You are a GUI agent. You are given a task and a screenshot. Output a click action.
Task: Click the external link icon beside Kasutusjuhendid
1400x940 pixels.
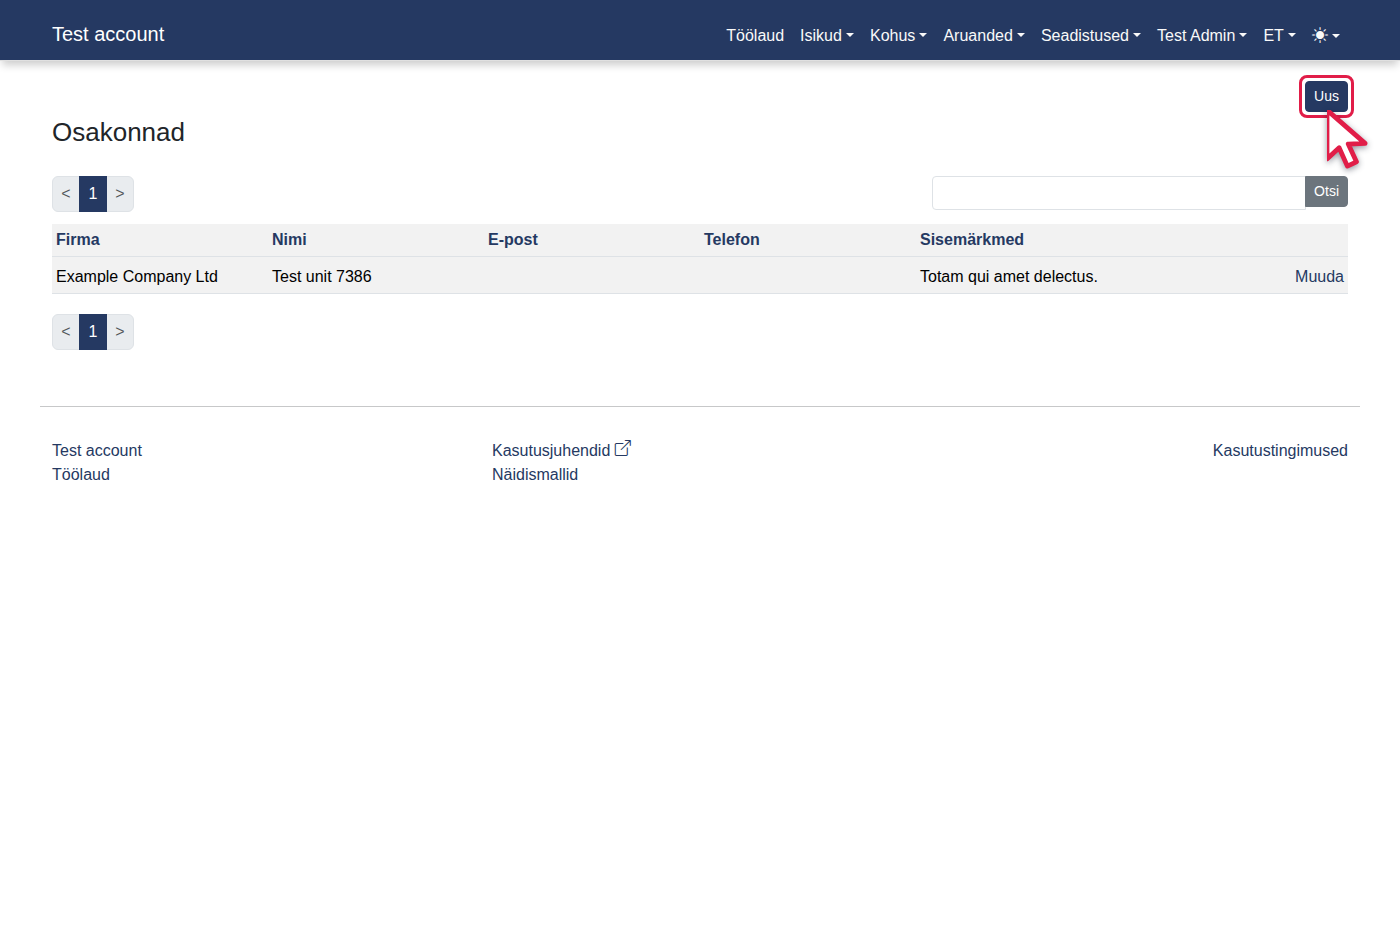(x=623, y=449)
